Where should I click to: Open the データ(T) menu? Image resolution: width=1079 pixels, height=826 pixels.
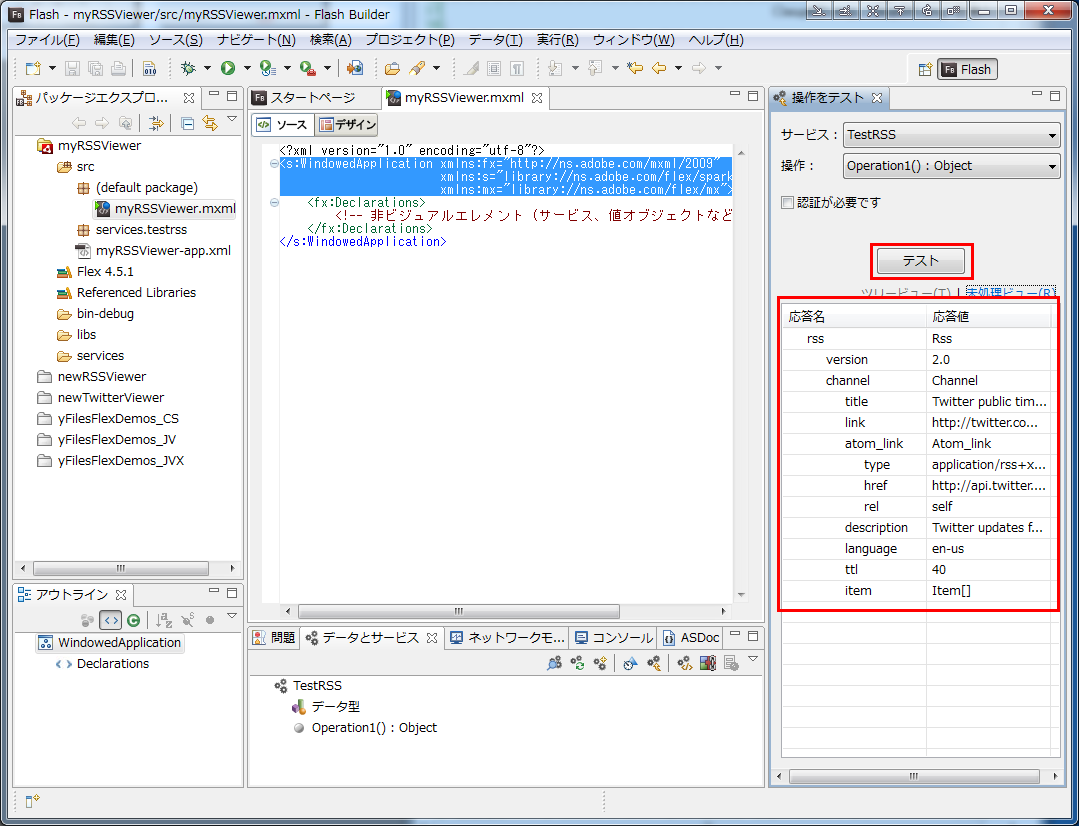[x=495, y=40]
